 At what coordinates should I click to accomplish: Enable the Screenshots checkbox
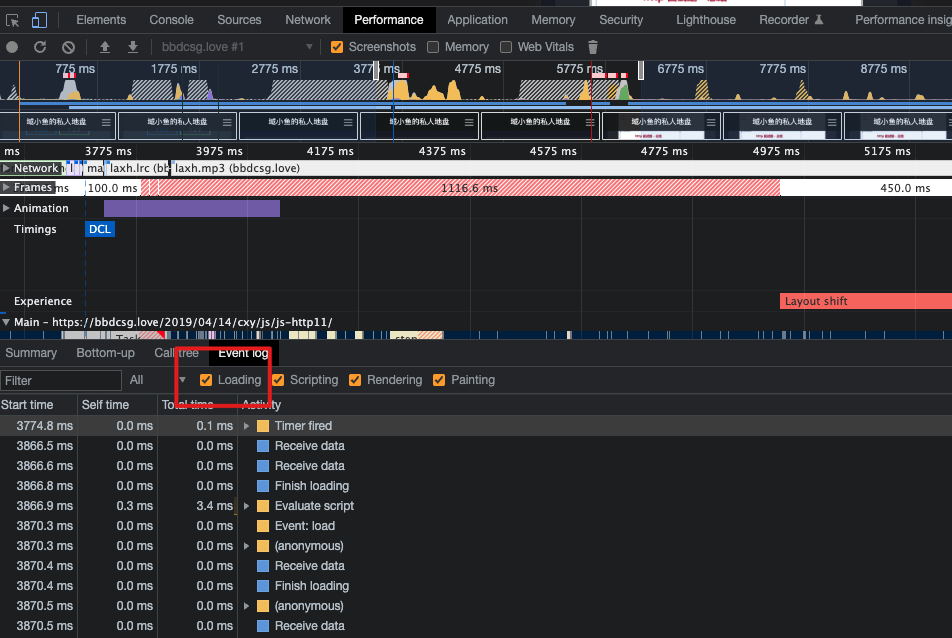(337, 47)
